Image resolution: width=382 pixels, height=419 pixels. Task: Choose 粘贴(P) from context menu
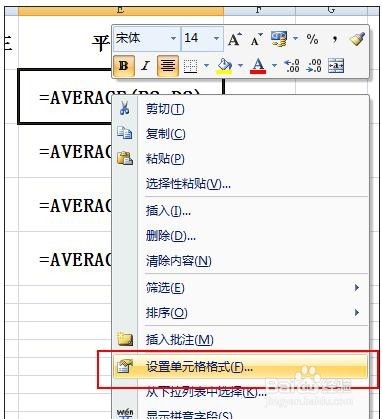241,159
